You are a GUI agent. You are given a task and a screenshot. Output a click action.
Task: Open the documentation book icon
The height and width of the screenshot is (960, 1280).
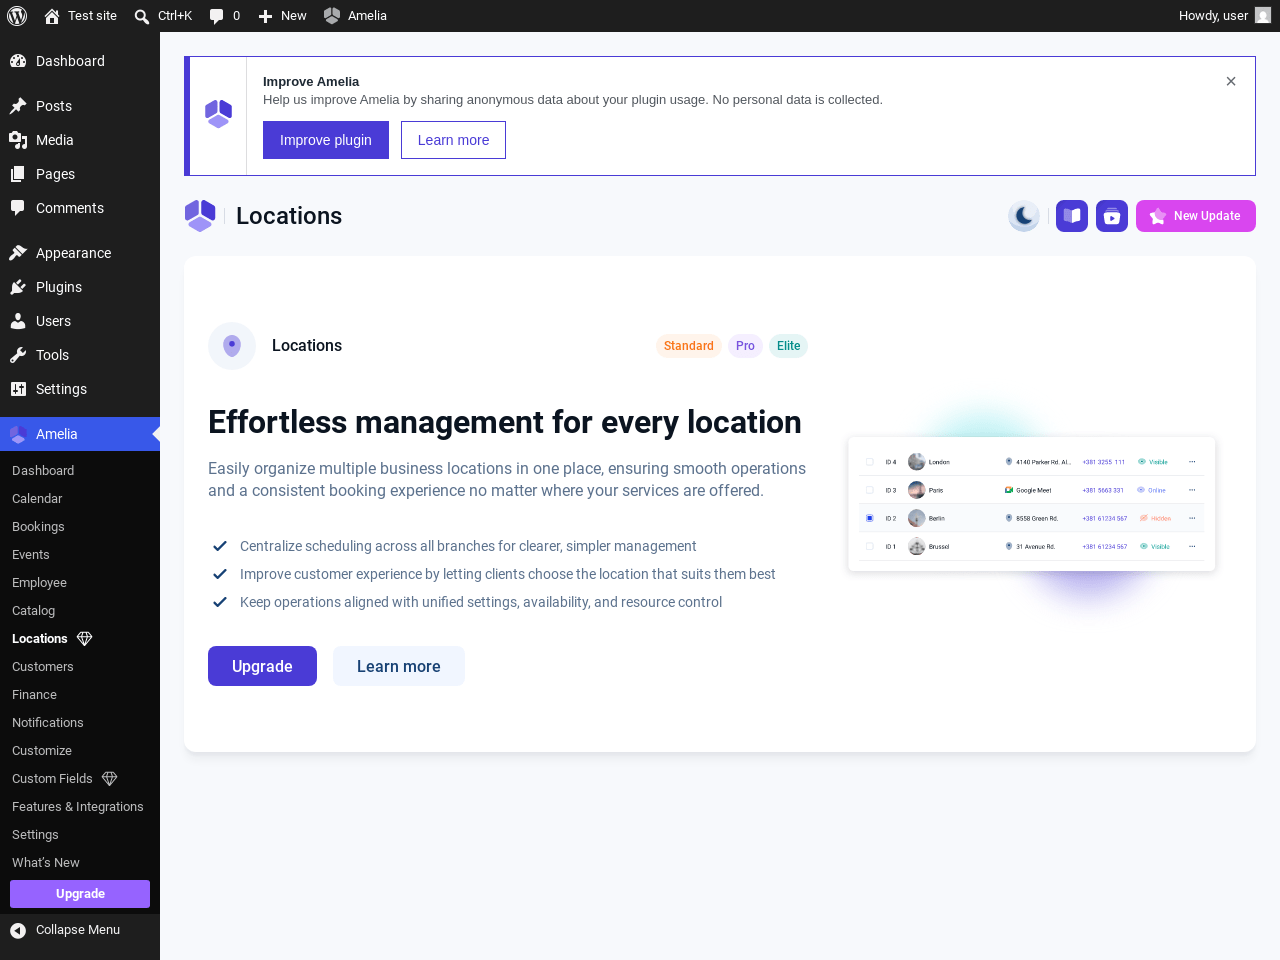point(1072,216)
